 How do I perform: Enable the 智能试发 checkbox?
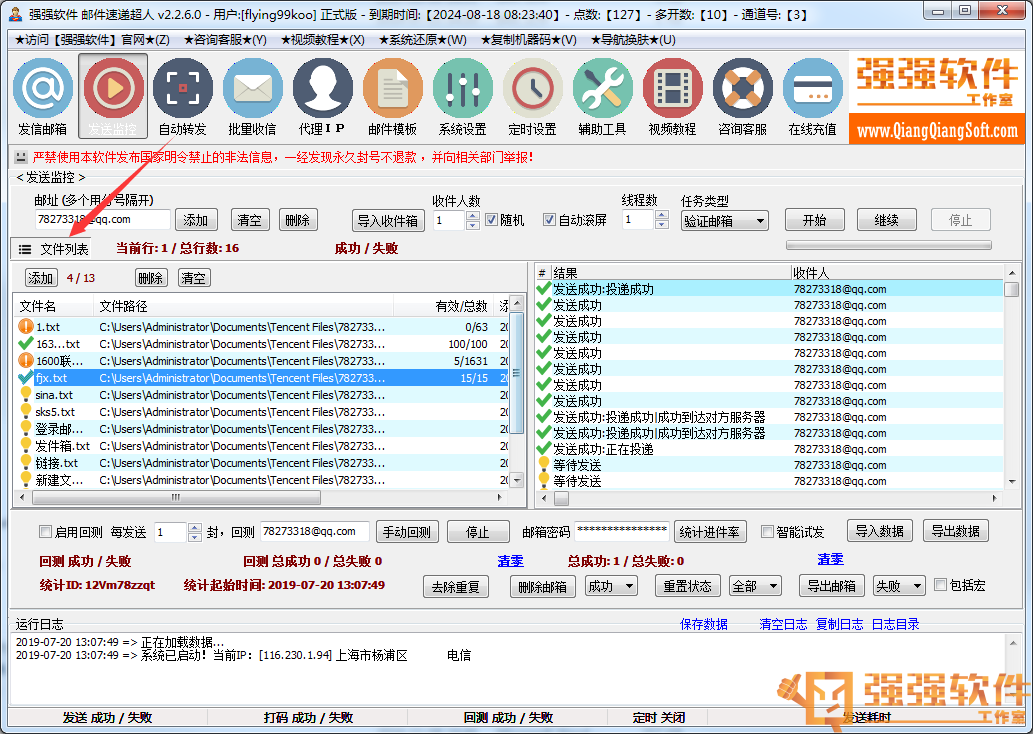tap(767, 532)
